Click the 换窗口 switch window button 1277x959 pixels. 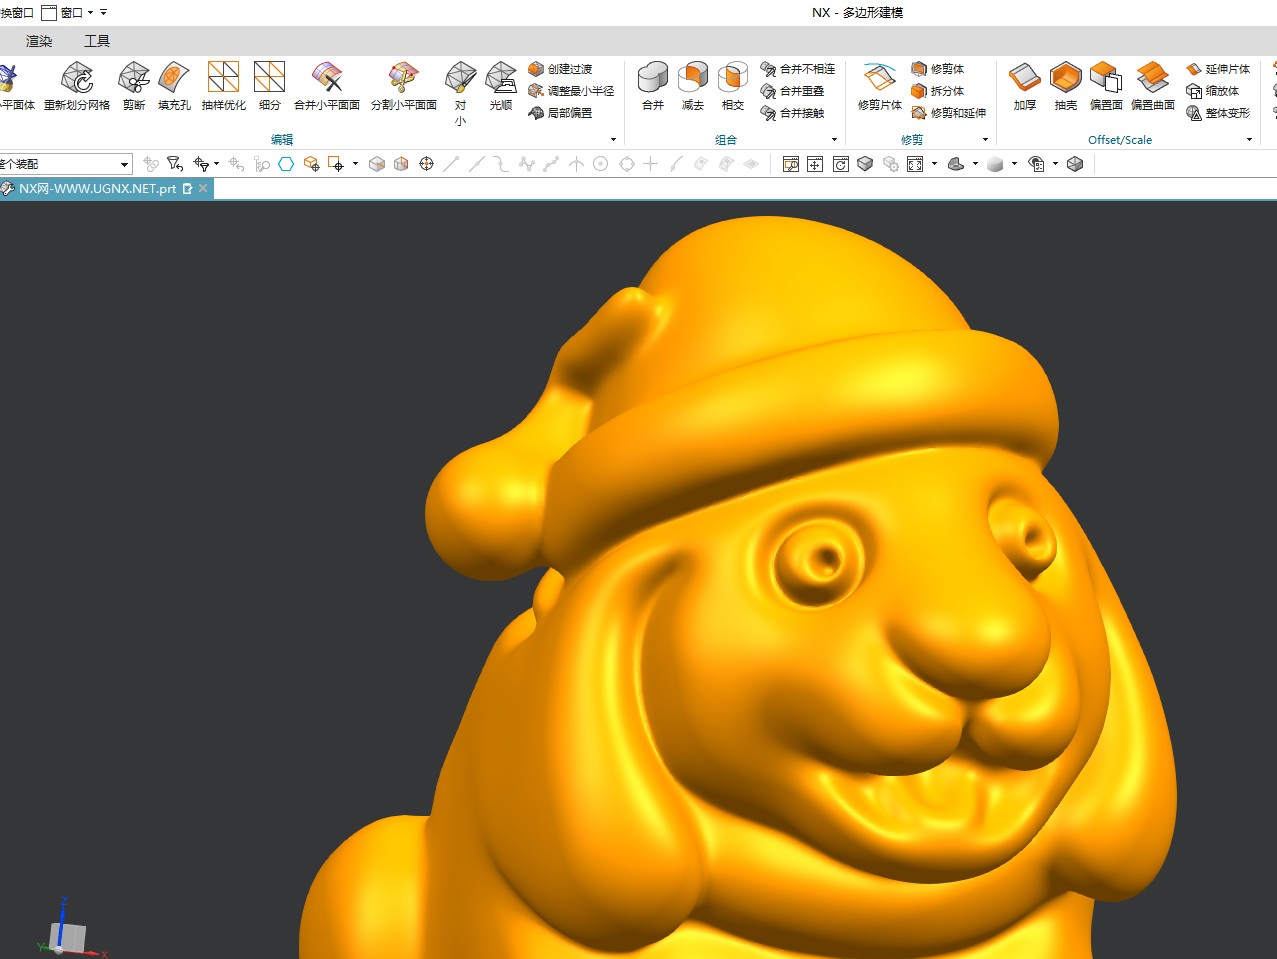[x=17, y=13]
